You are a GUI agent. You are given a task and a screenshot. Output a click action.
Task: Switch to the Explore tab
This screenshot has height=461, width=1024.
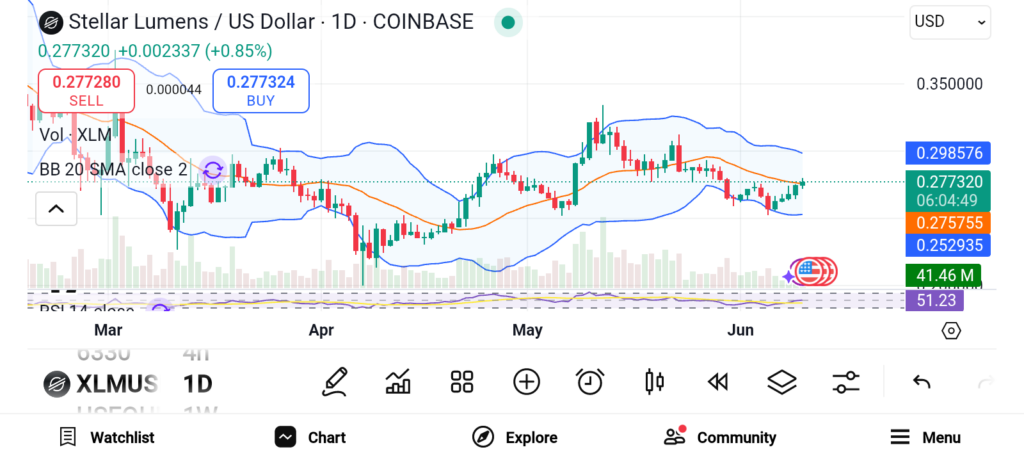(515, 437)
